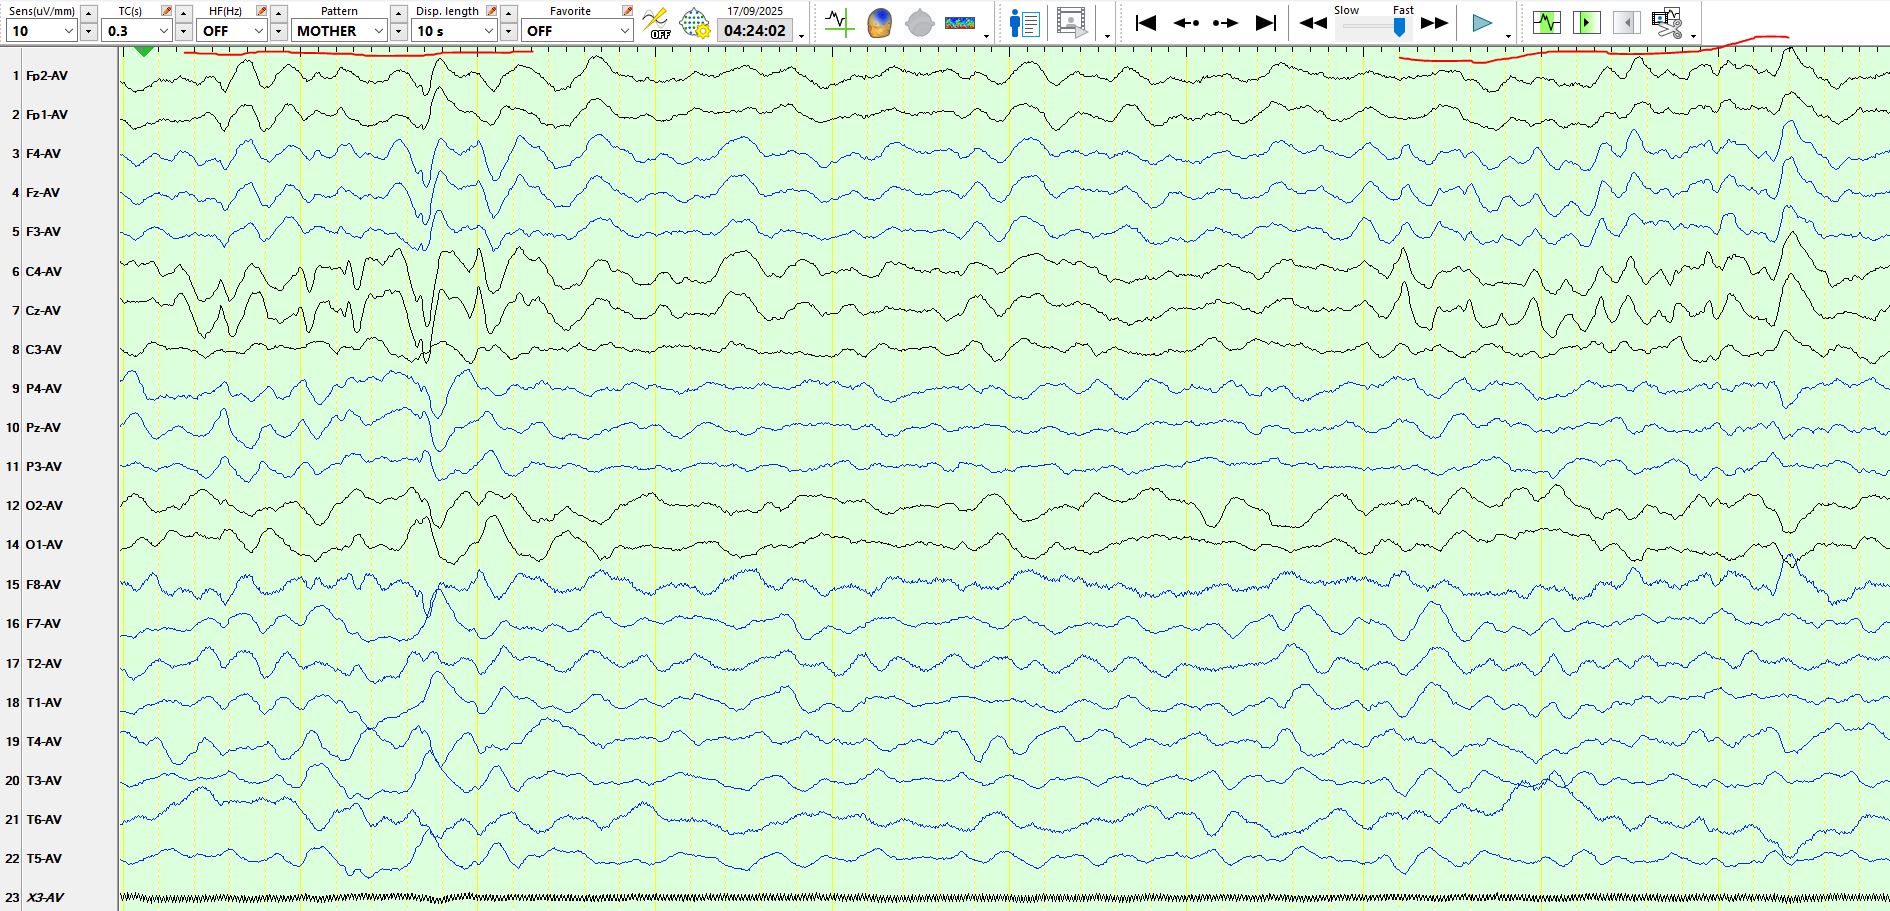Screen dimensions: 1890x911
Task: Click the Disp. length down arrow
Action: tap(509, 31)
